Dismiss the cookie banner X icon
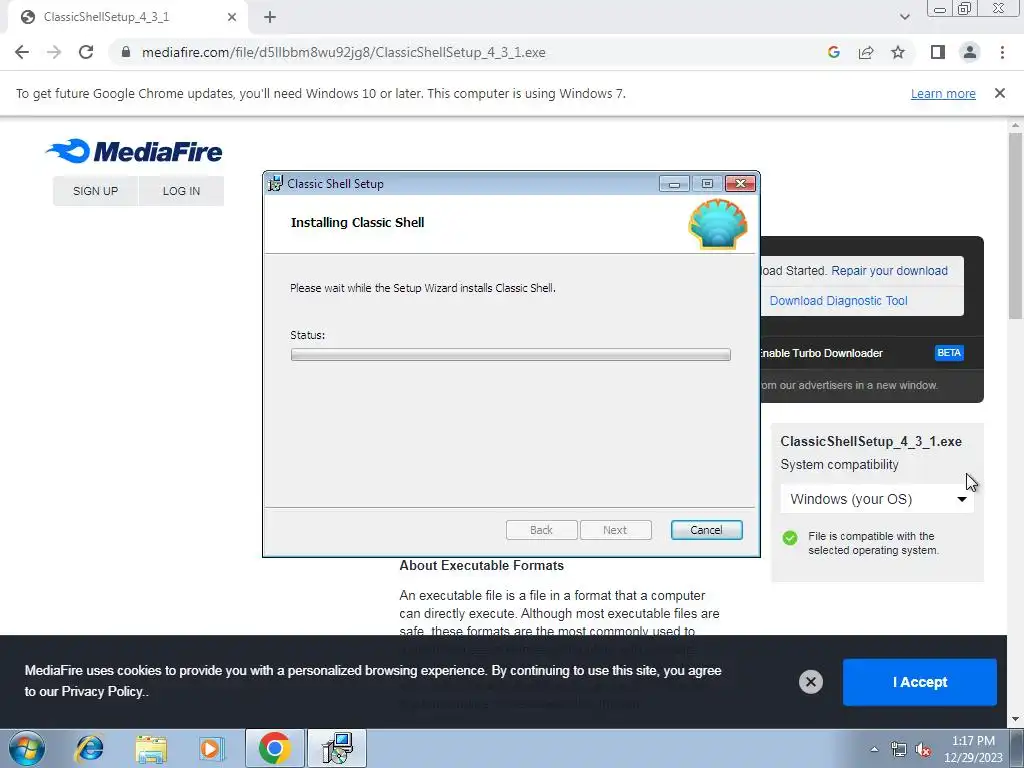Viewport: 1024px width, 768px height. pyautogui.click(x=810, y=682)
